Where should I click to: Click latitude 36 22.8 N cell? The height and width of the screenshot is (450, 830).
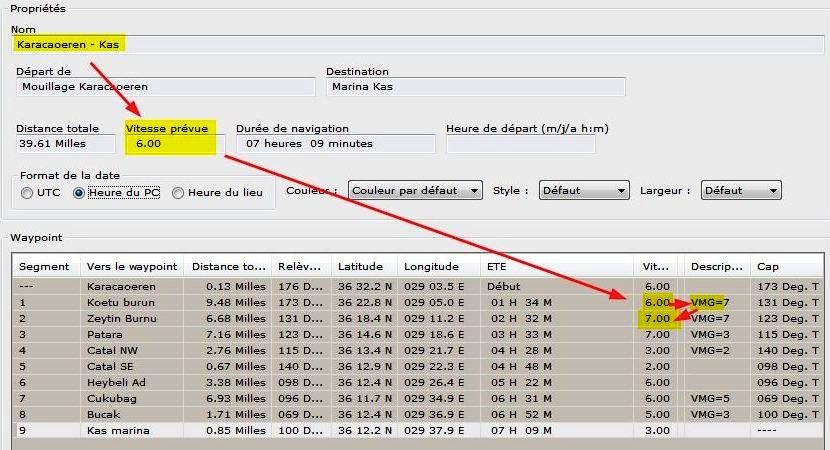pos(365,302)
